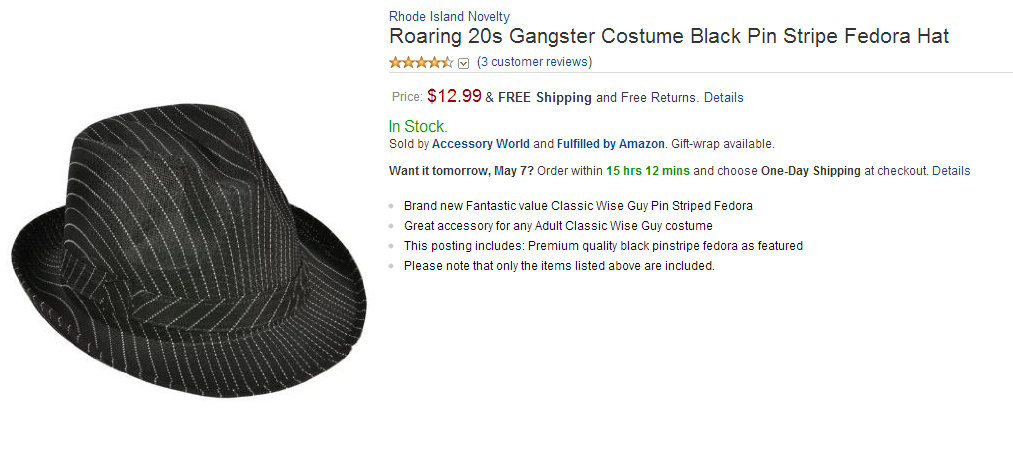Open Details link next to Free Returns
Viewport: 1013px width, 456px height.
pyautogui.click(x=723, y=98)
